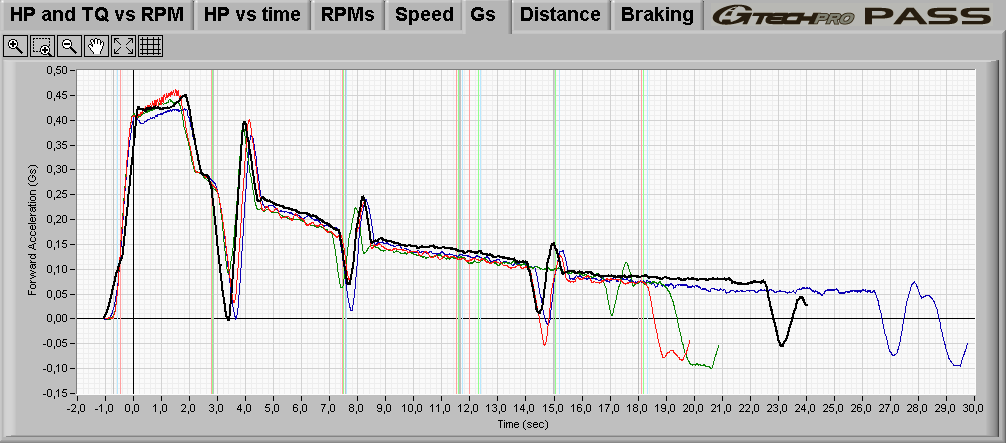Switch to the HP vs time tab
Image resolution: width=1006 pixels, height=443 pixels.
pos(253,15)
